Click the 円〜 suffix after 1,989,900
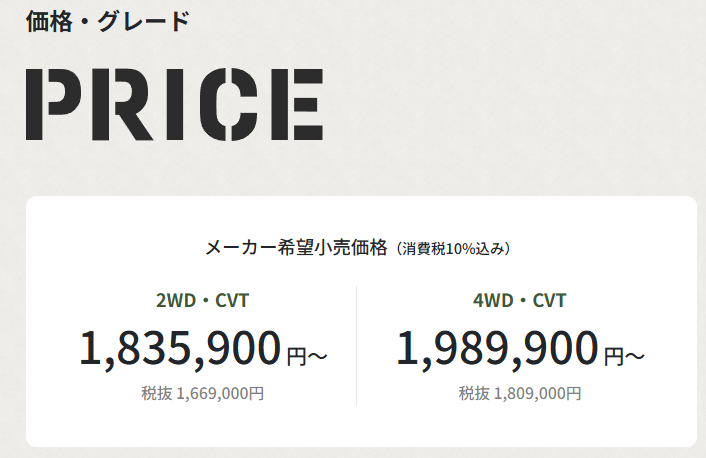The height and width of the screenshot is (458, 706). coord(625,357)
